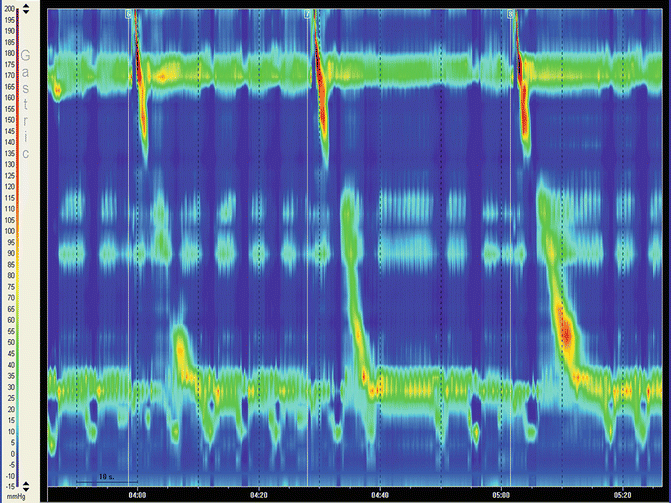This screenshot has height=503, width=671.
Task: Click the -15 value on the pressure scale
Action: (9, 486)
